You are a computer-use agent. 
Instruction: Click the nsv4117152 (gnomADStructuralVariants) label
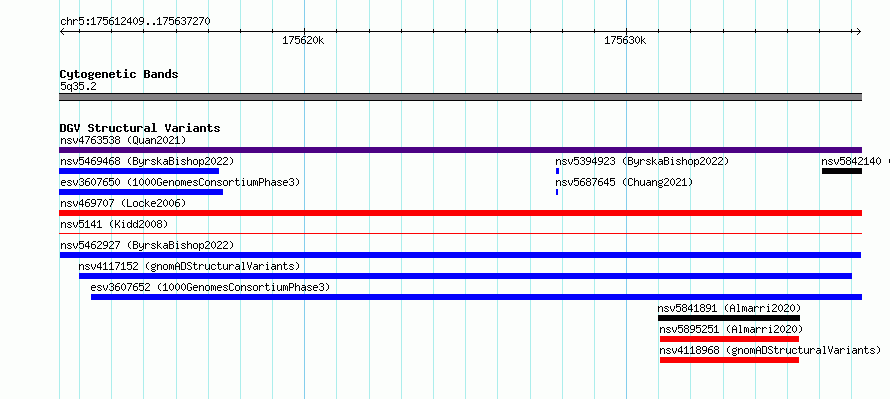point(190,266)
